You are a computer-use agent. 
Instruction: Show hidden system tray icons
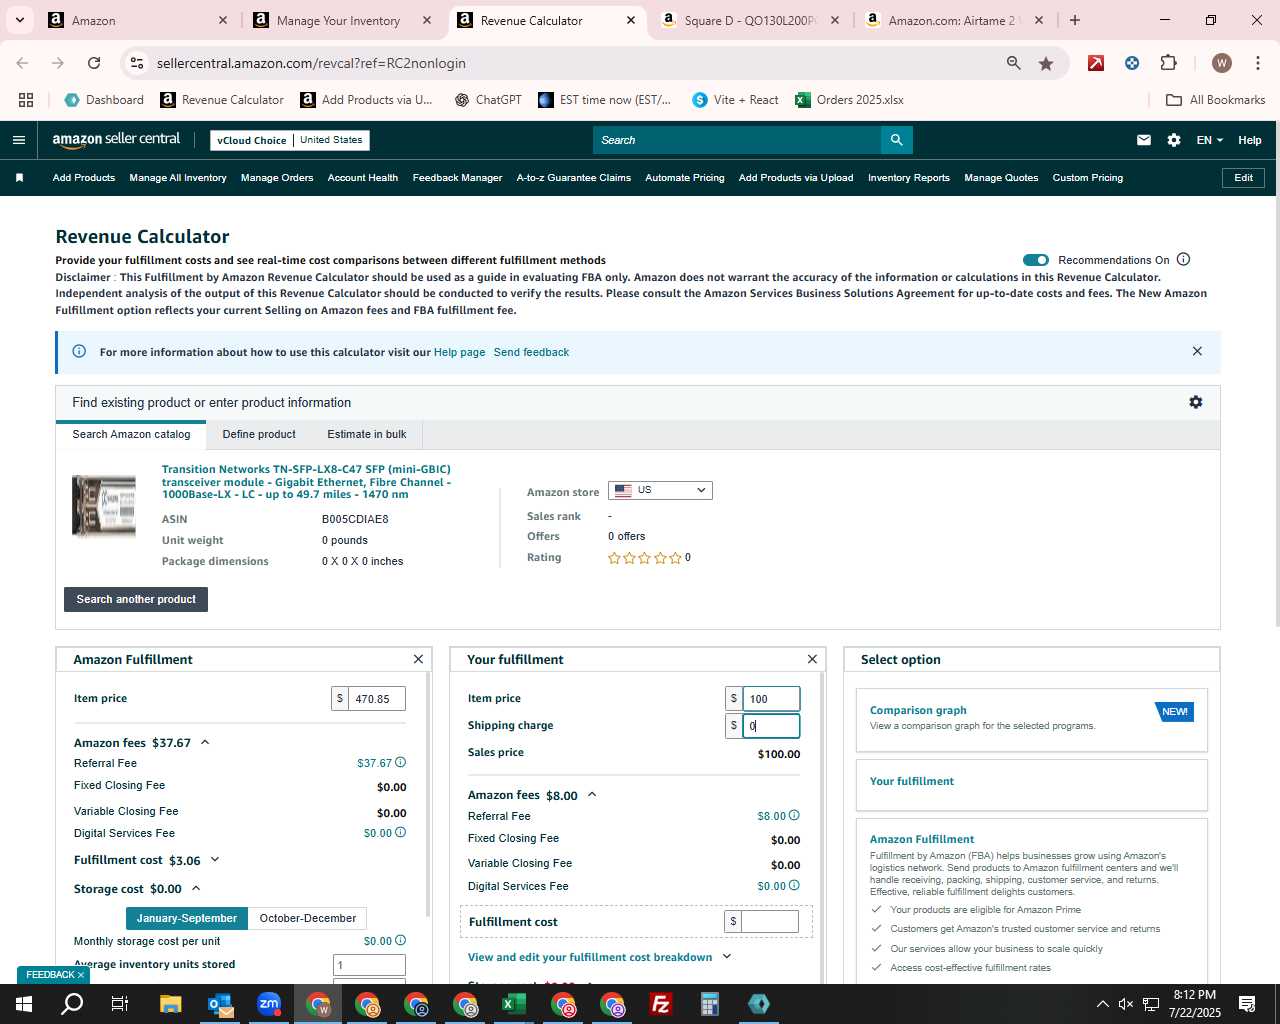(1102, 1004)
